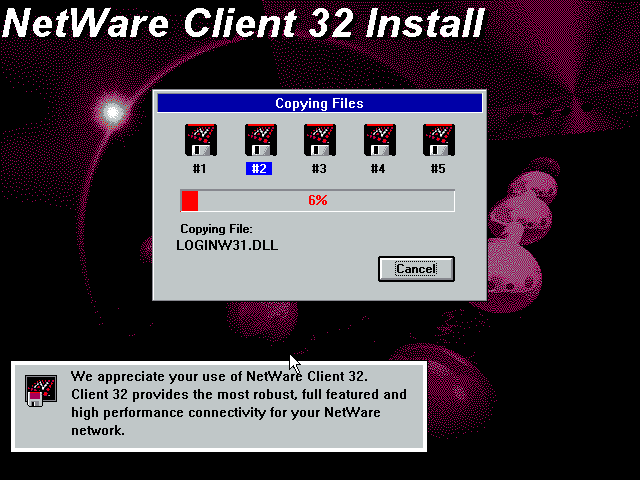Click the 6% progress bar
Viewport: 640px width, 480px height.
[x=318, y=200]
